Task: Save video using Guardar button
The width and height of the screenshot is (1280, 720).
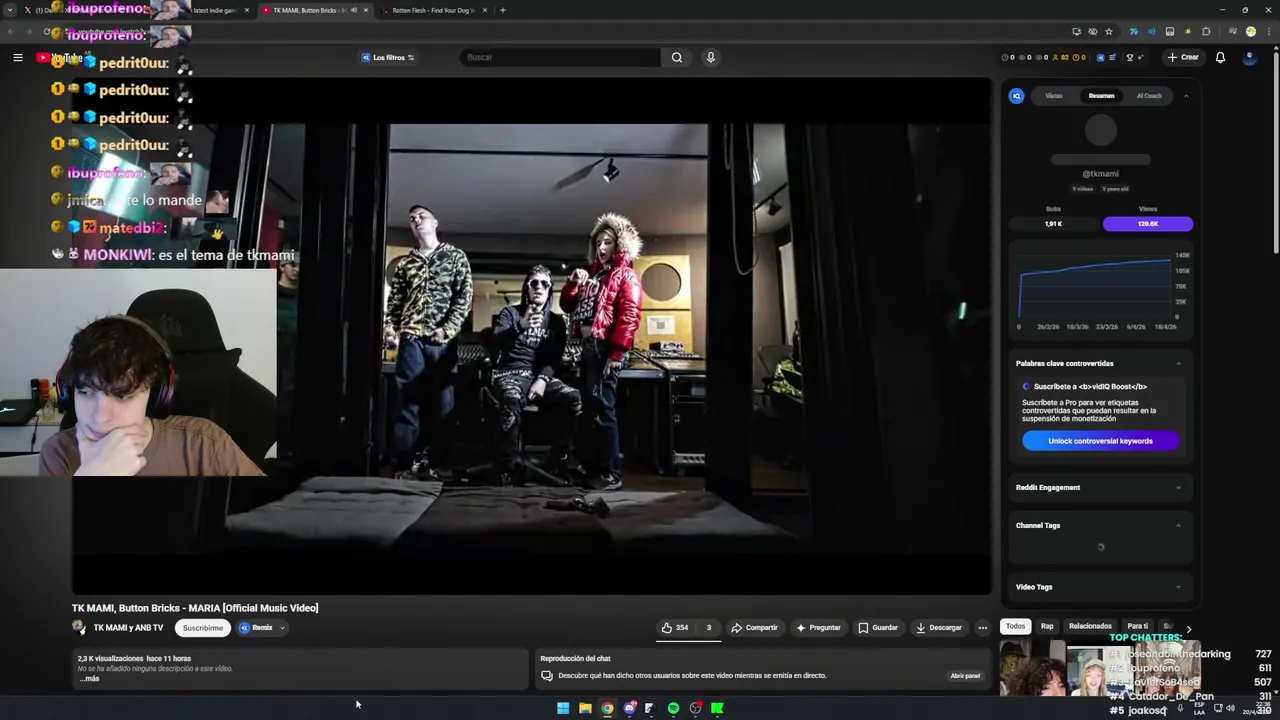Action: (878, 628)
